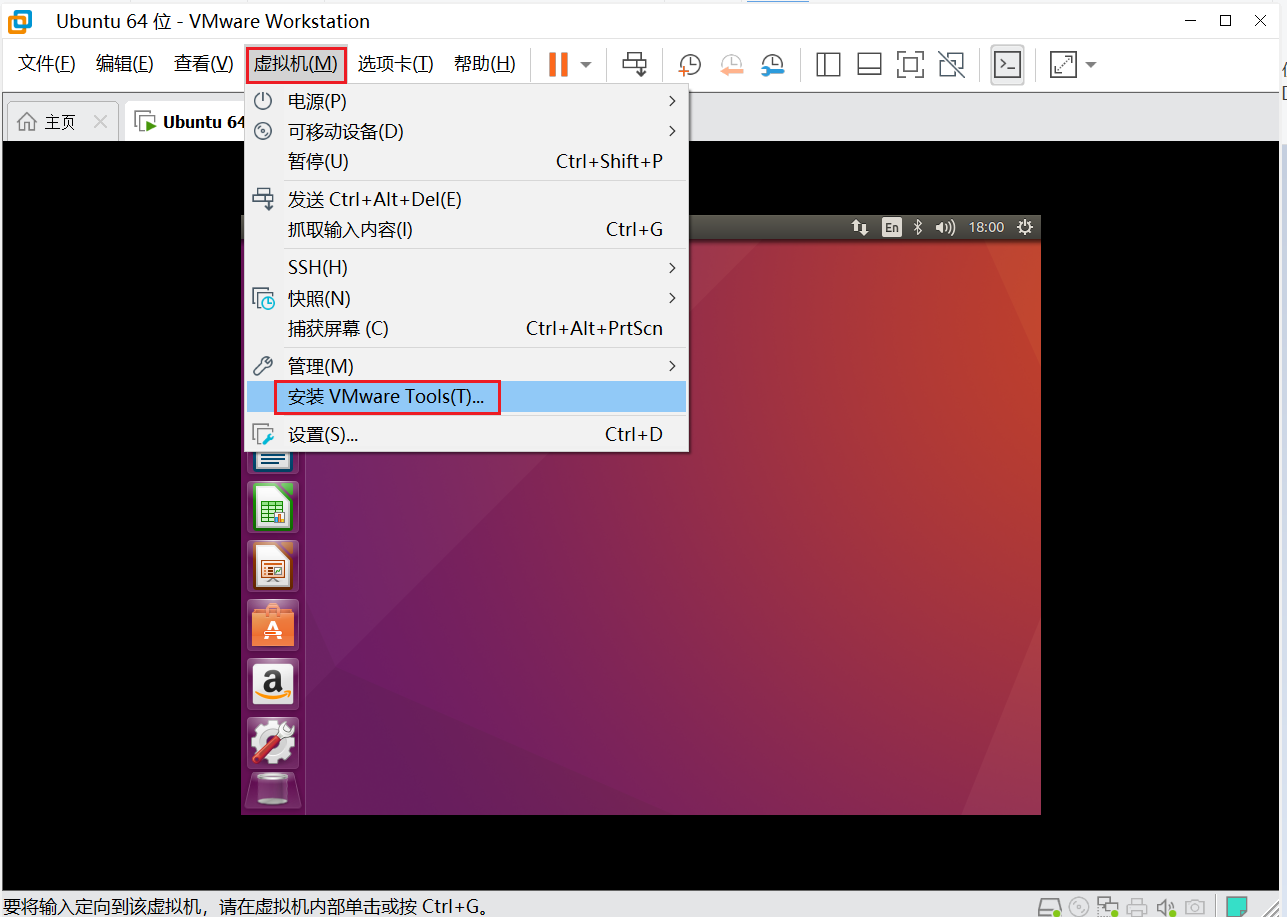Click the sound card status bar icon

click(x=1166, y=907)
